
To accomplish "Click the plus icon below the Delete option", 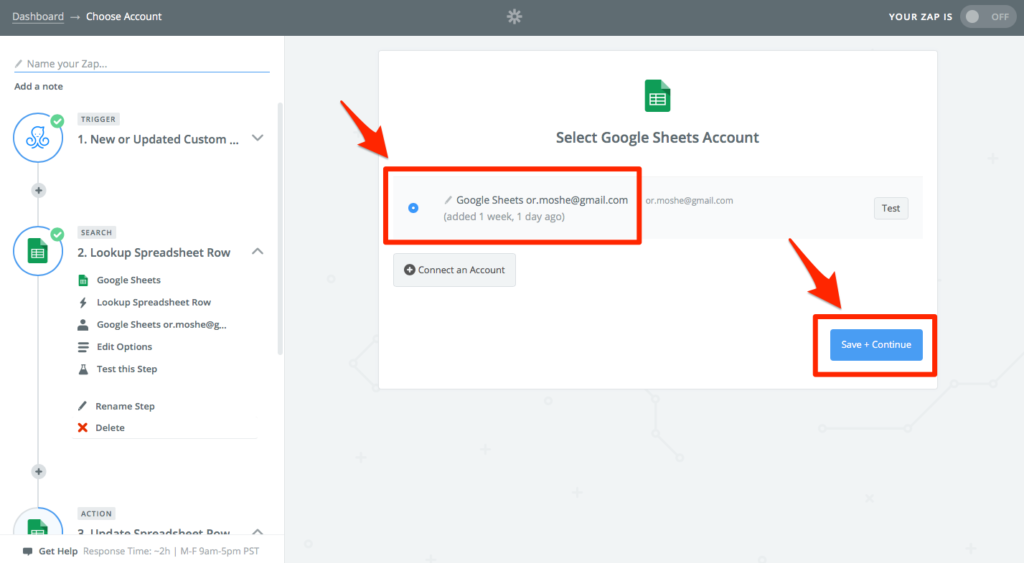I will pos(39,472).
